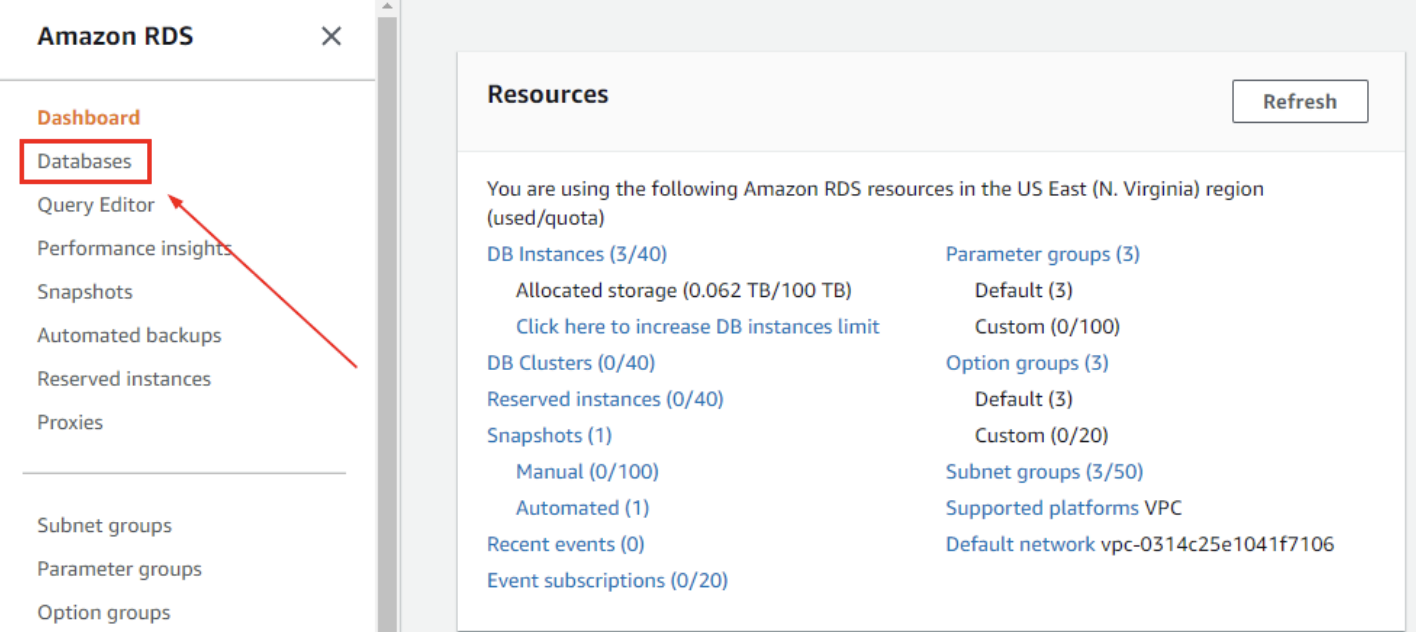Open the DB Clusters (0/40) link
The image size is (1416, 632).
tap(571, 362)
